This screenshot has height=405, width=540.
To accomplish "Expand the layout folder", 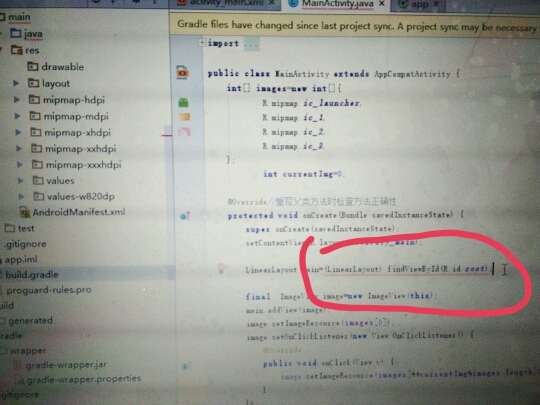I will click(x=15, y=83).
